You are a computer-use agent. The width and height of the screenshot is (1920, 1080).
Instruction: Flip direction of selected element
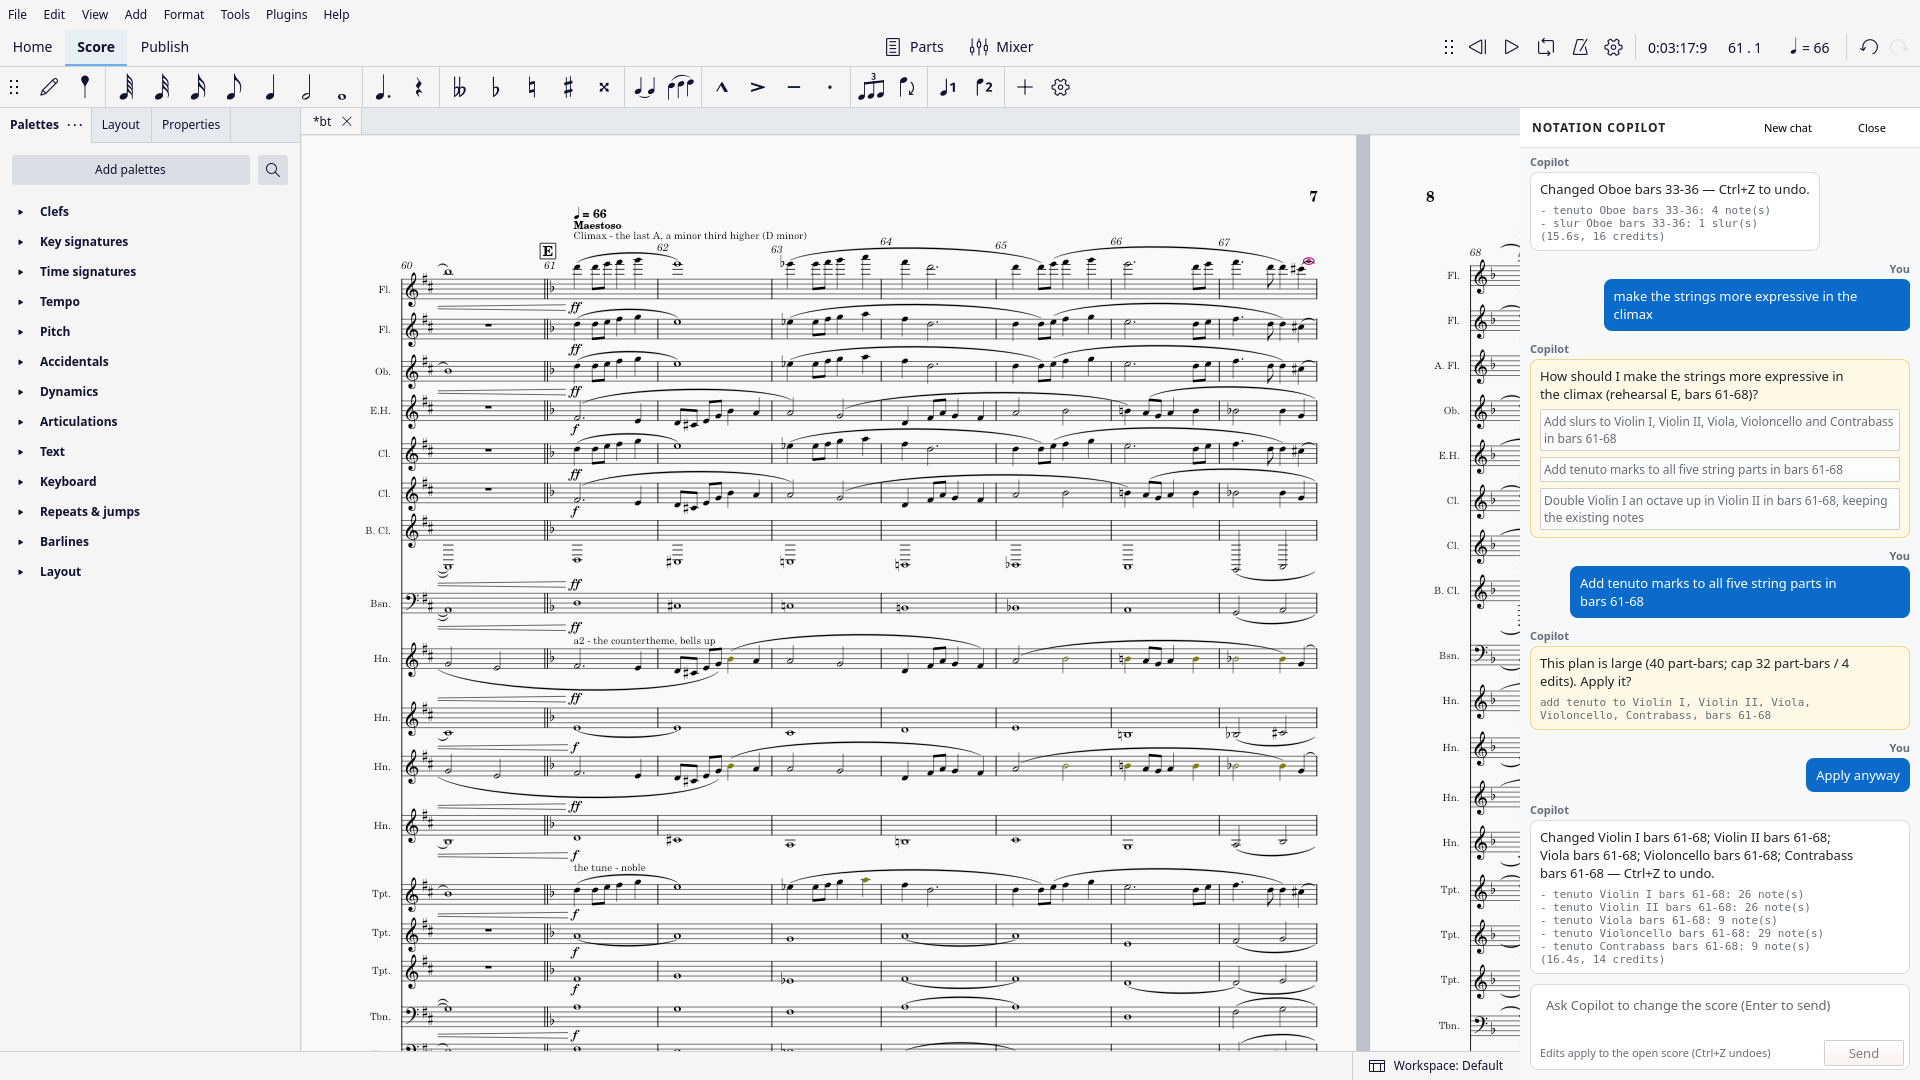pyautogui.click(x=907, y=88)
